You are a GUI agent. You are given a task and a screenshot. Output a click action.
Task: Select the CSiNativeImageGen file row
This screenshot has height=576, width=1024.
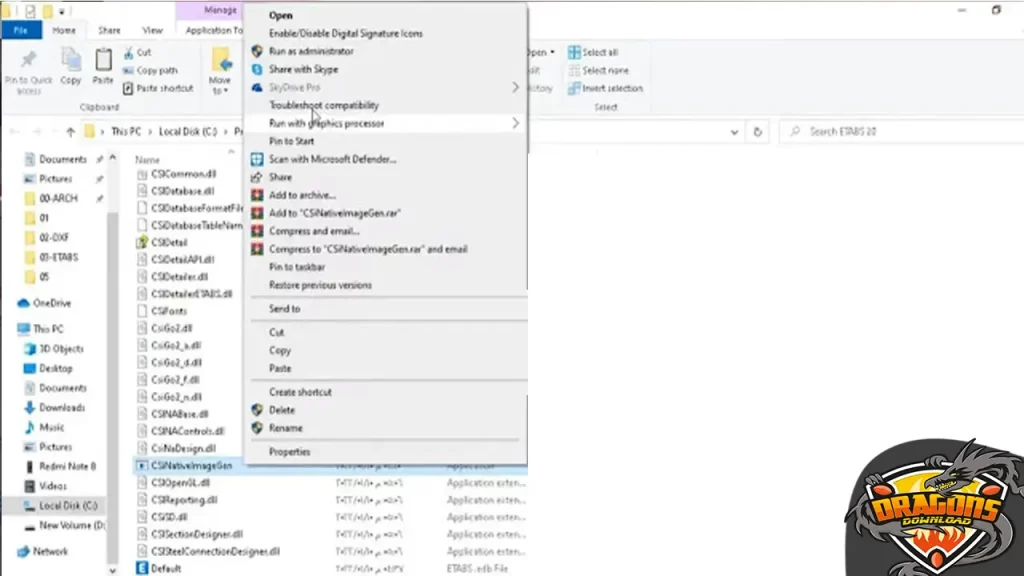190,466
